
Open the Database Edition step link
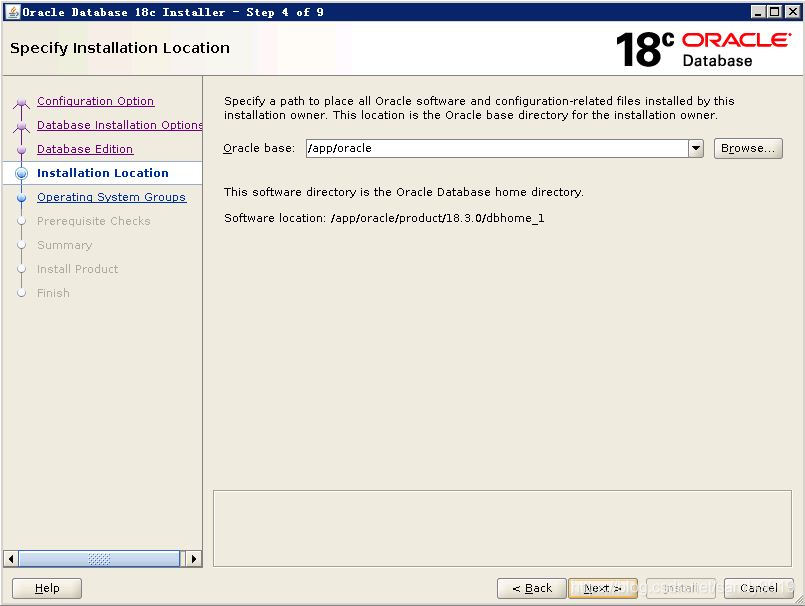(x=85, y=149)
